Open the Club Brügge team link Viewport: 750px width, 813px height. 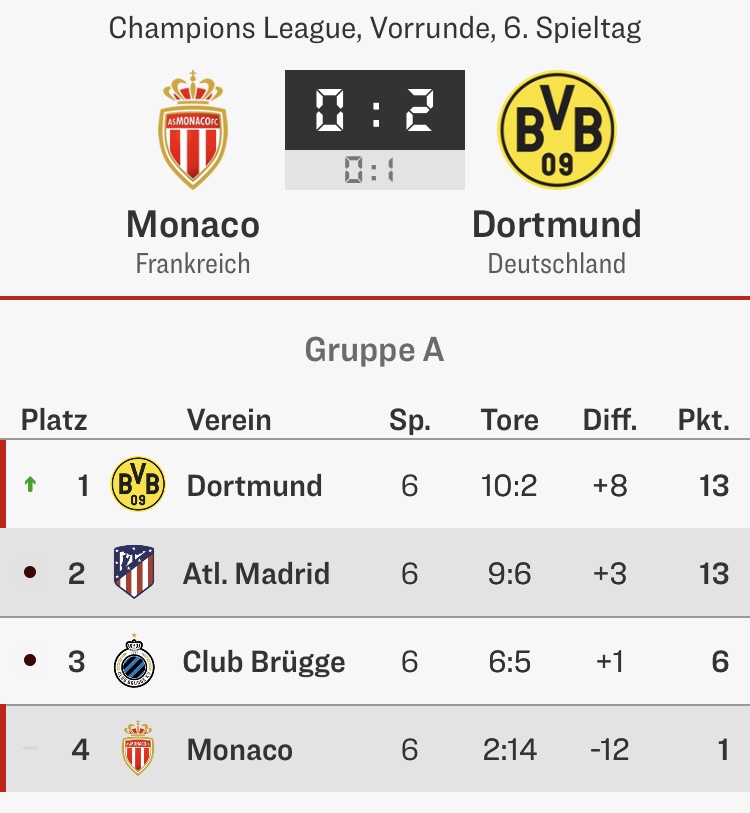coord(264,662)
